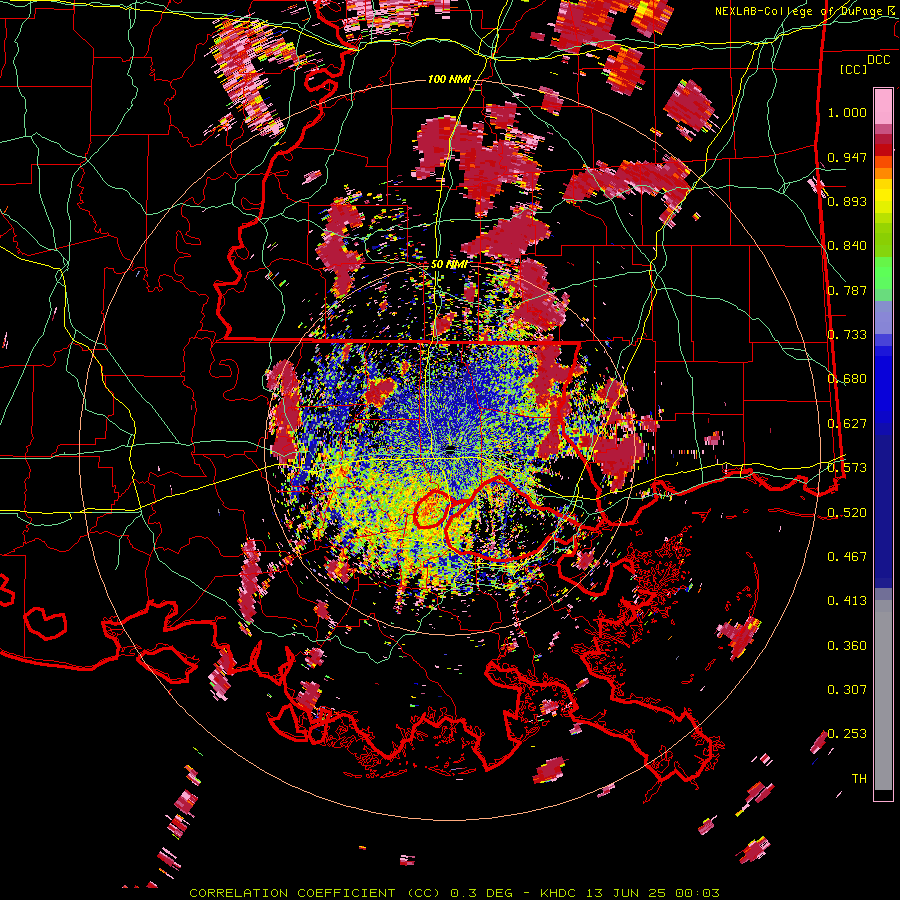
Task: Click the 0.467 scale label
Action: [847, 557]
